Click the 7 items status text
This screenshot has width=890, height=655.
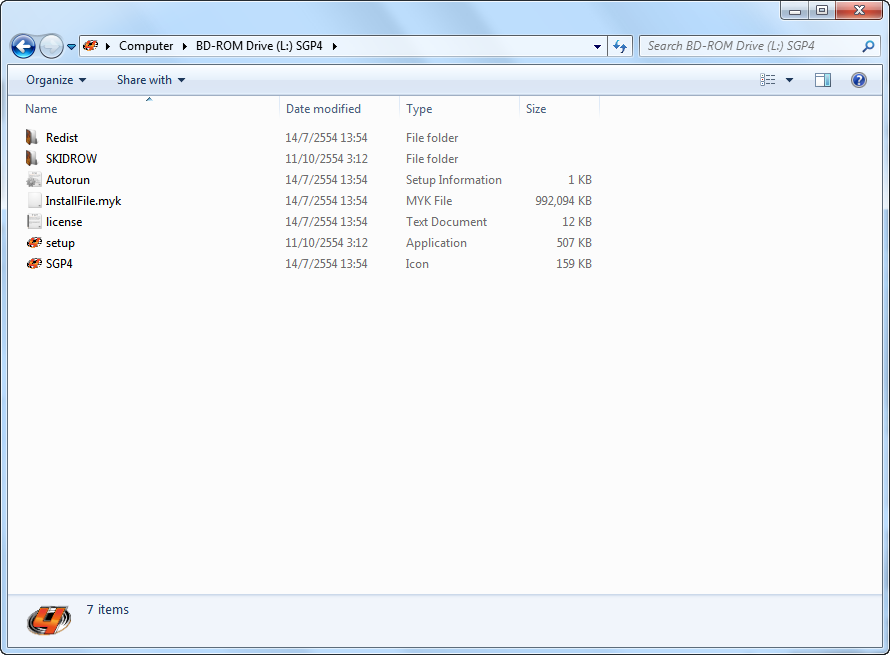pos(108,609)
